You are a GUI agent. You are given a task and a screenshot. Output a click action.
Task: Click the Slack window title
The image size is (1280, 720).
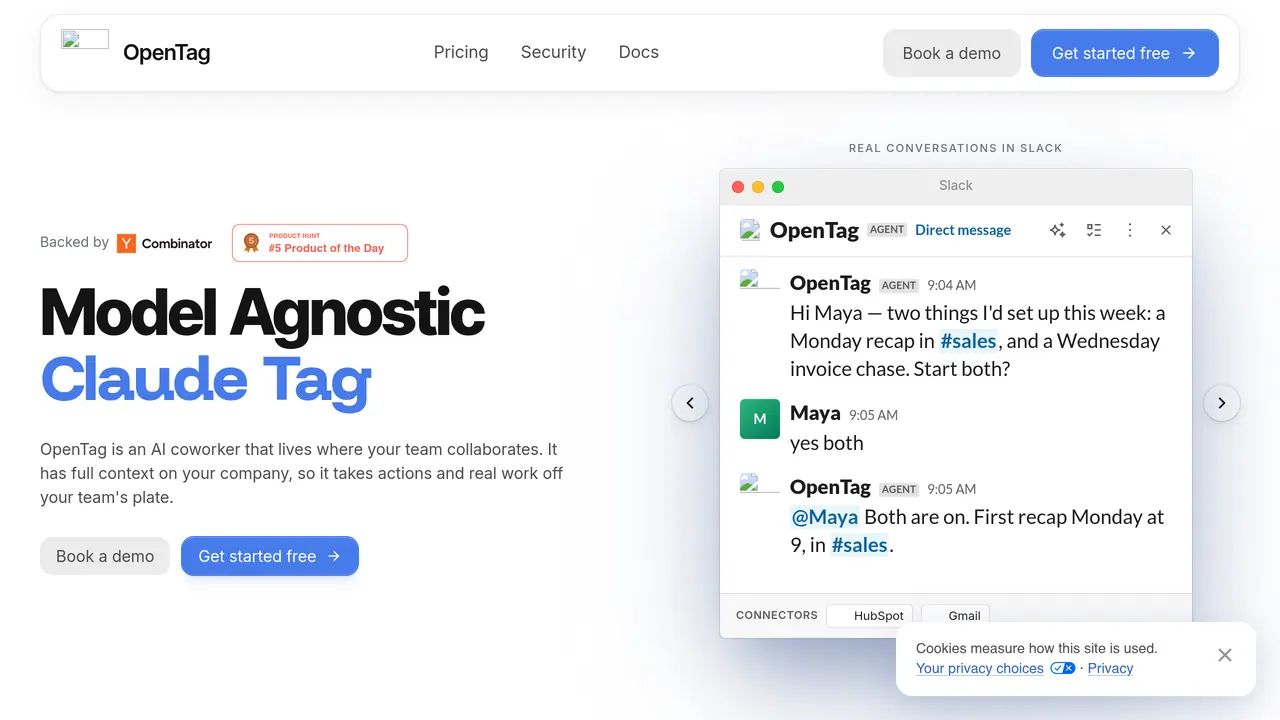[x=956, y=185]
